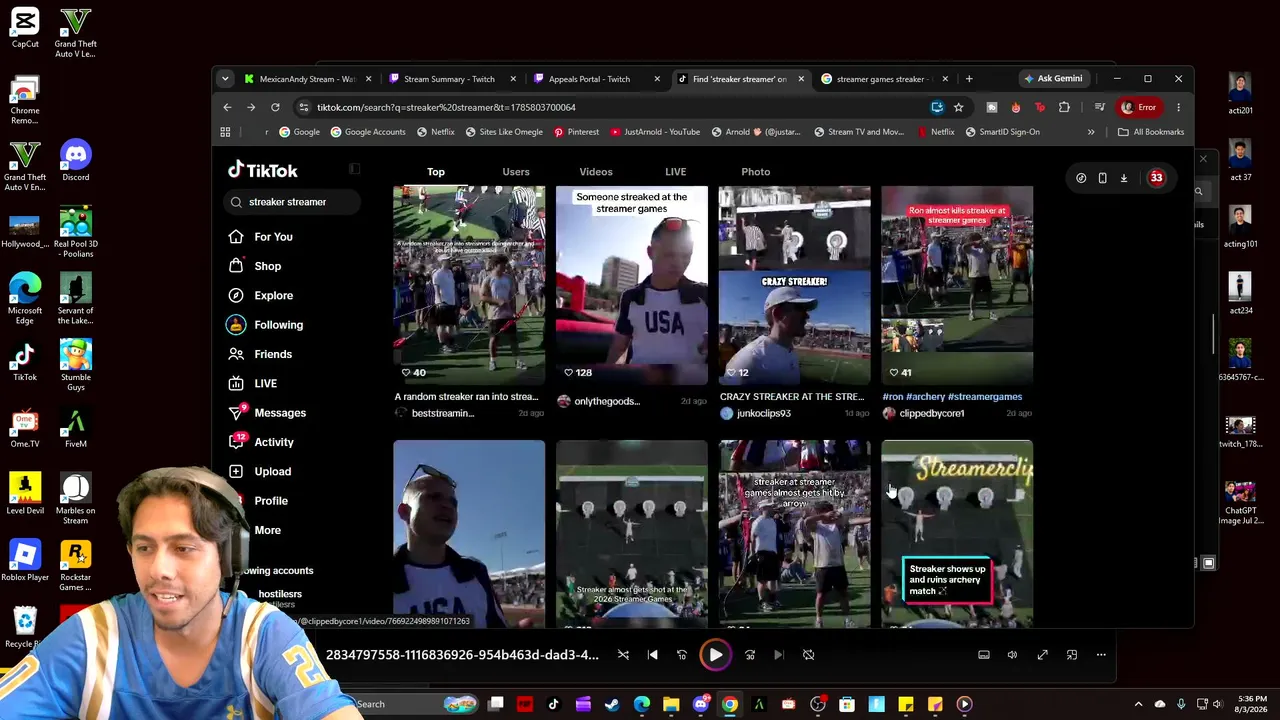Toggle mini player view

tap(1072, 655)
